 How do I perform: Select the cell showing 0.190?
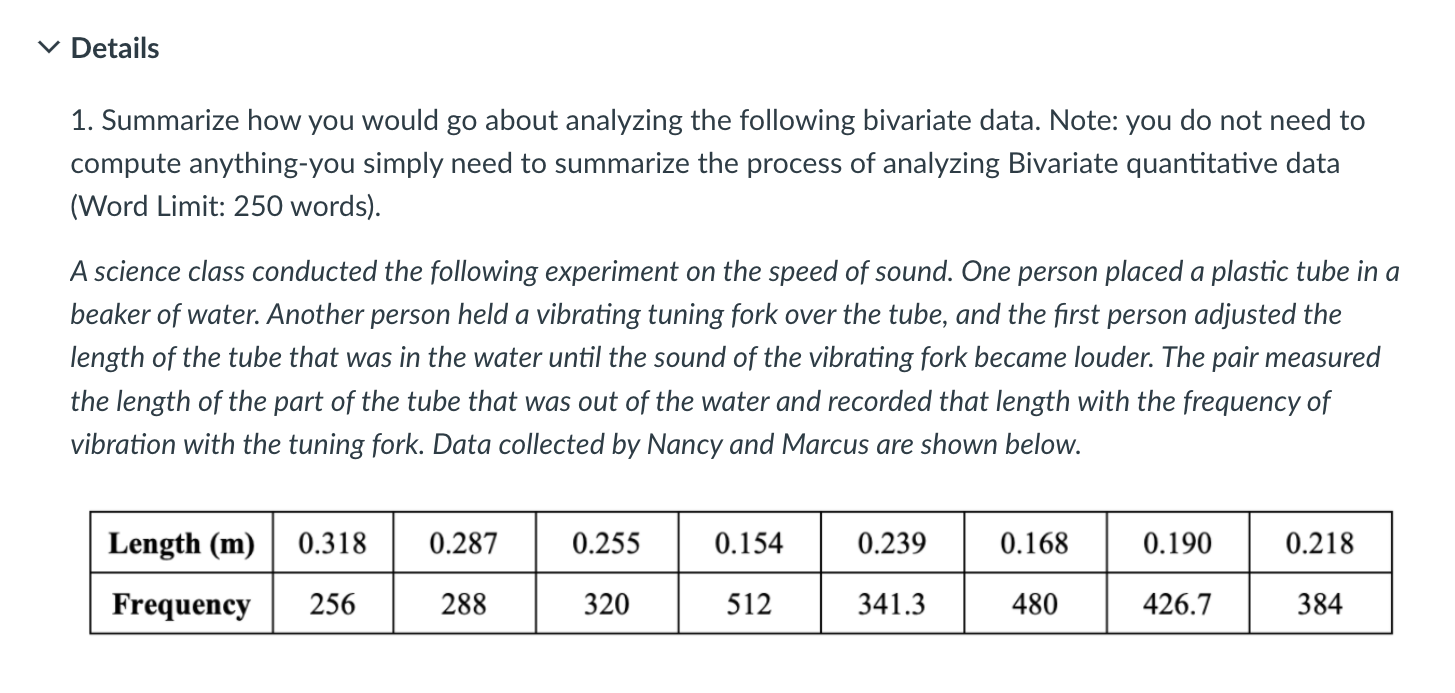[1176, 545]
